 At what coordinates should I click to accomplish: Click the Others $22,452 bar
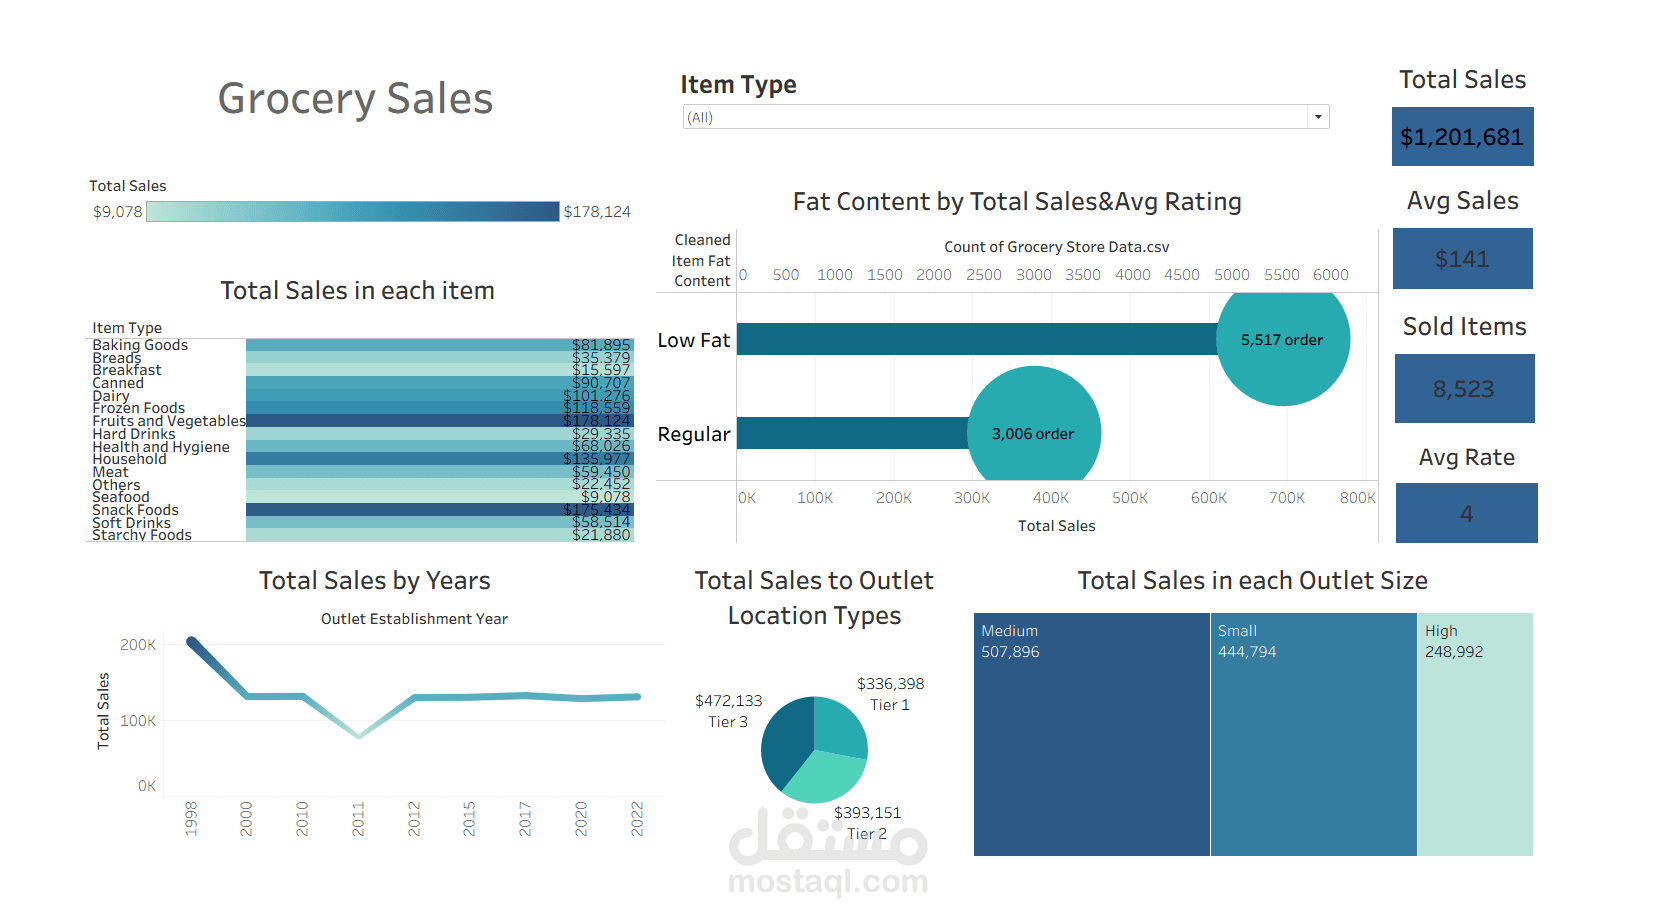click(440, 485)
